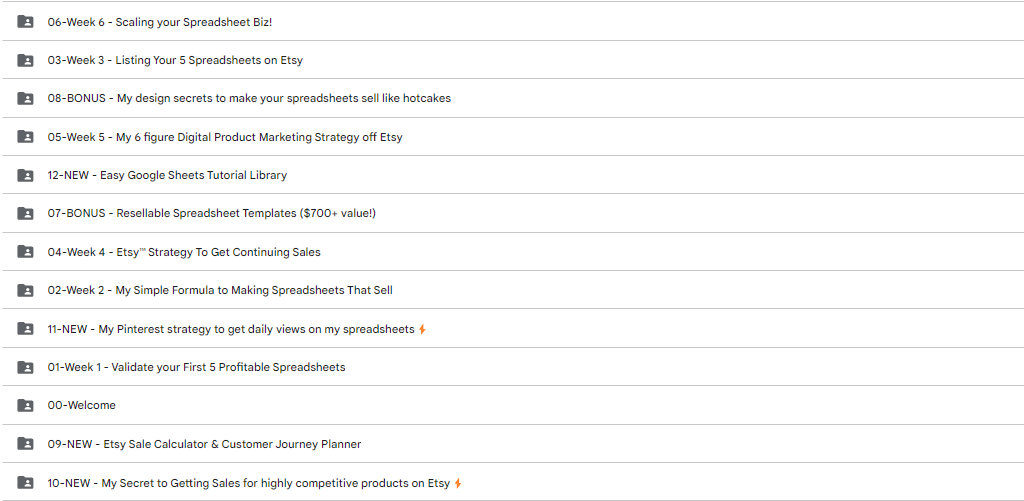
Task: Select 11-NEW My Pinterest strategy folder title
Action: (231, 329)
